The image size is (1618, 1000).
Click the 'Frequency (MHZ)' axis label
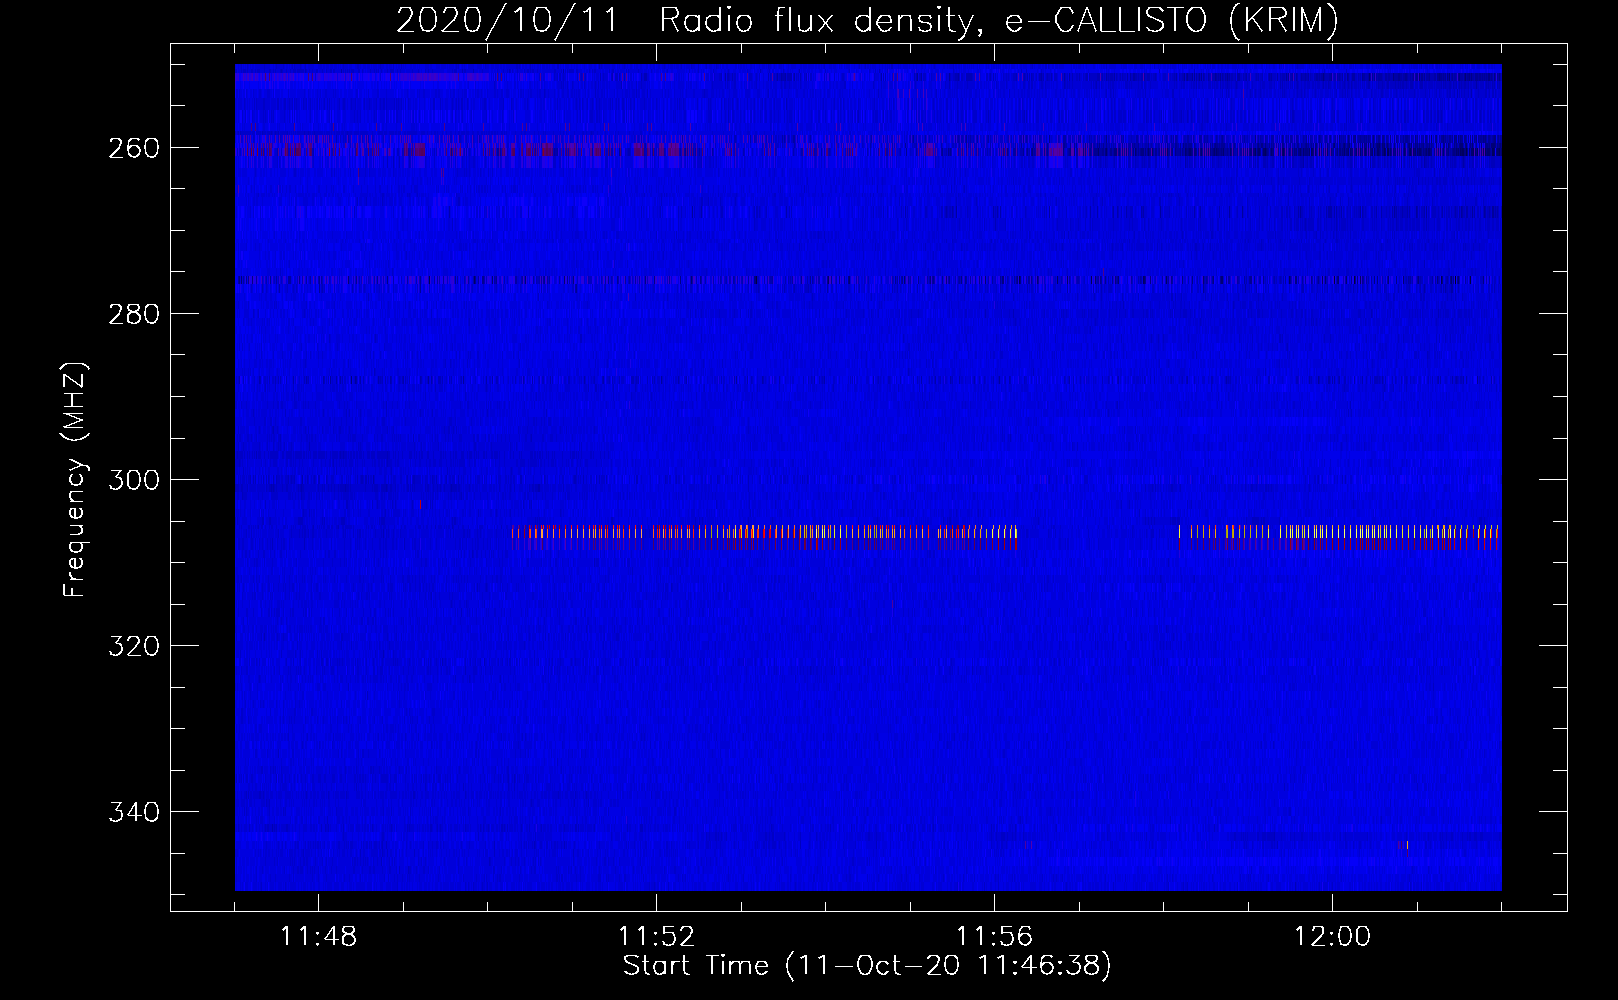[76, 480]
